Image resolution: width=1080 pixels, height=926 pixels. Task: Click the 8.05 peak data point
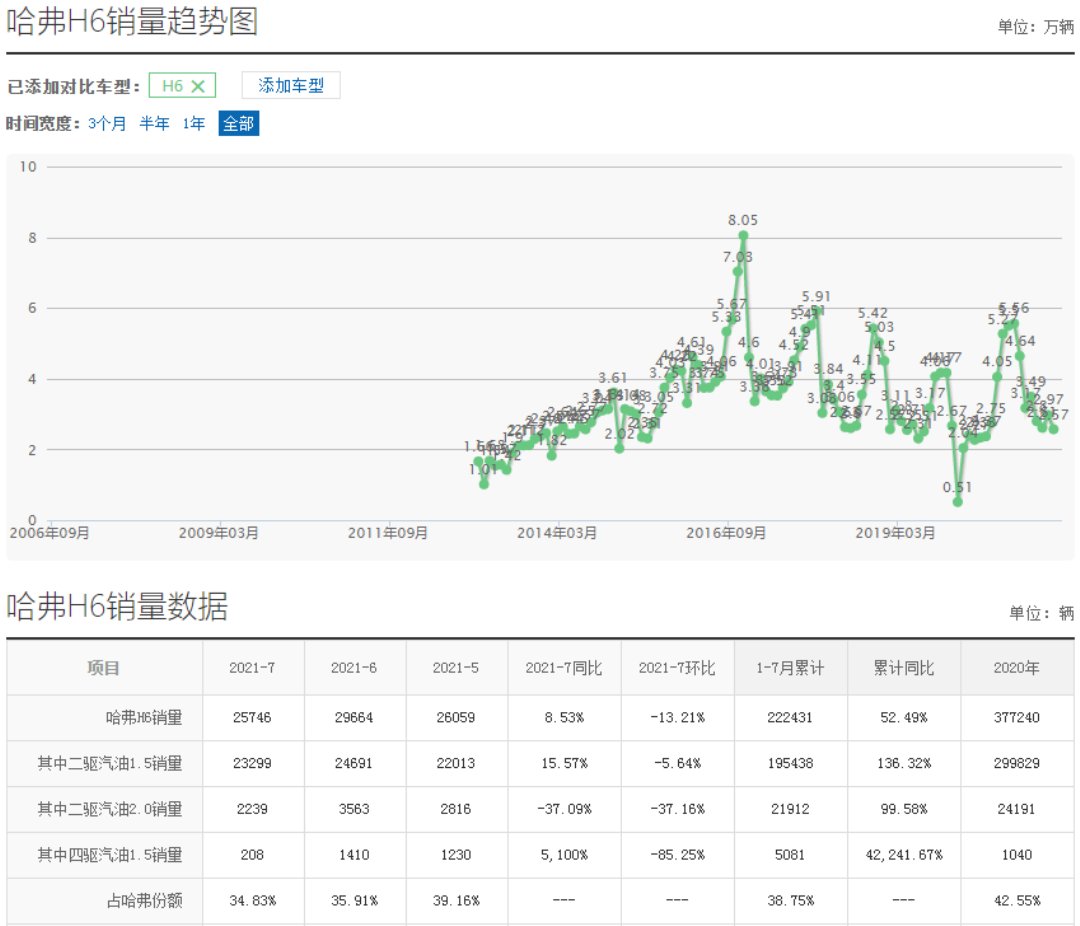(x=743, y=236)
